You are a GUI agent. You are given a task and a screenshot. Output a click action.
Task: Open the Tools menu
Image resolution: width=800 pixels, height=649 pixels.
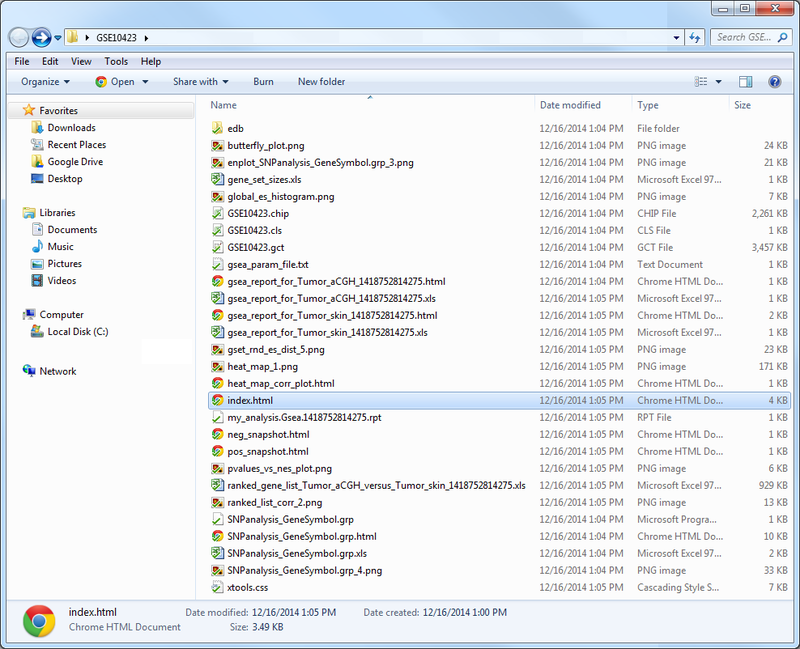click(x=116, y=61)
